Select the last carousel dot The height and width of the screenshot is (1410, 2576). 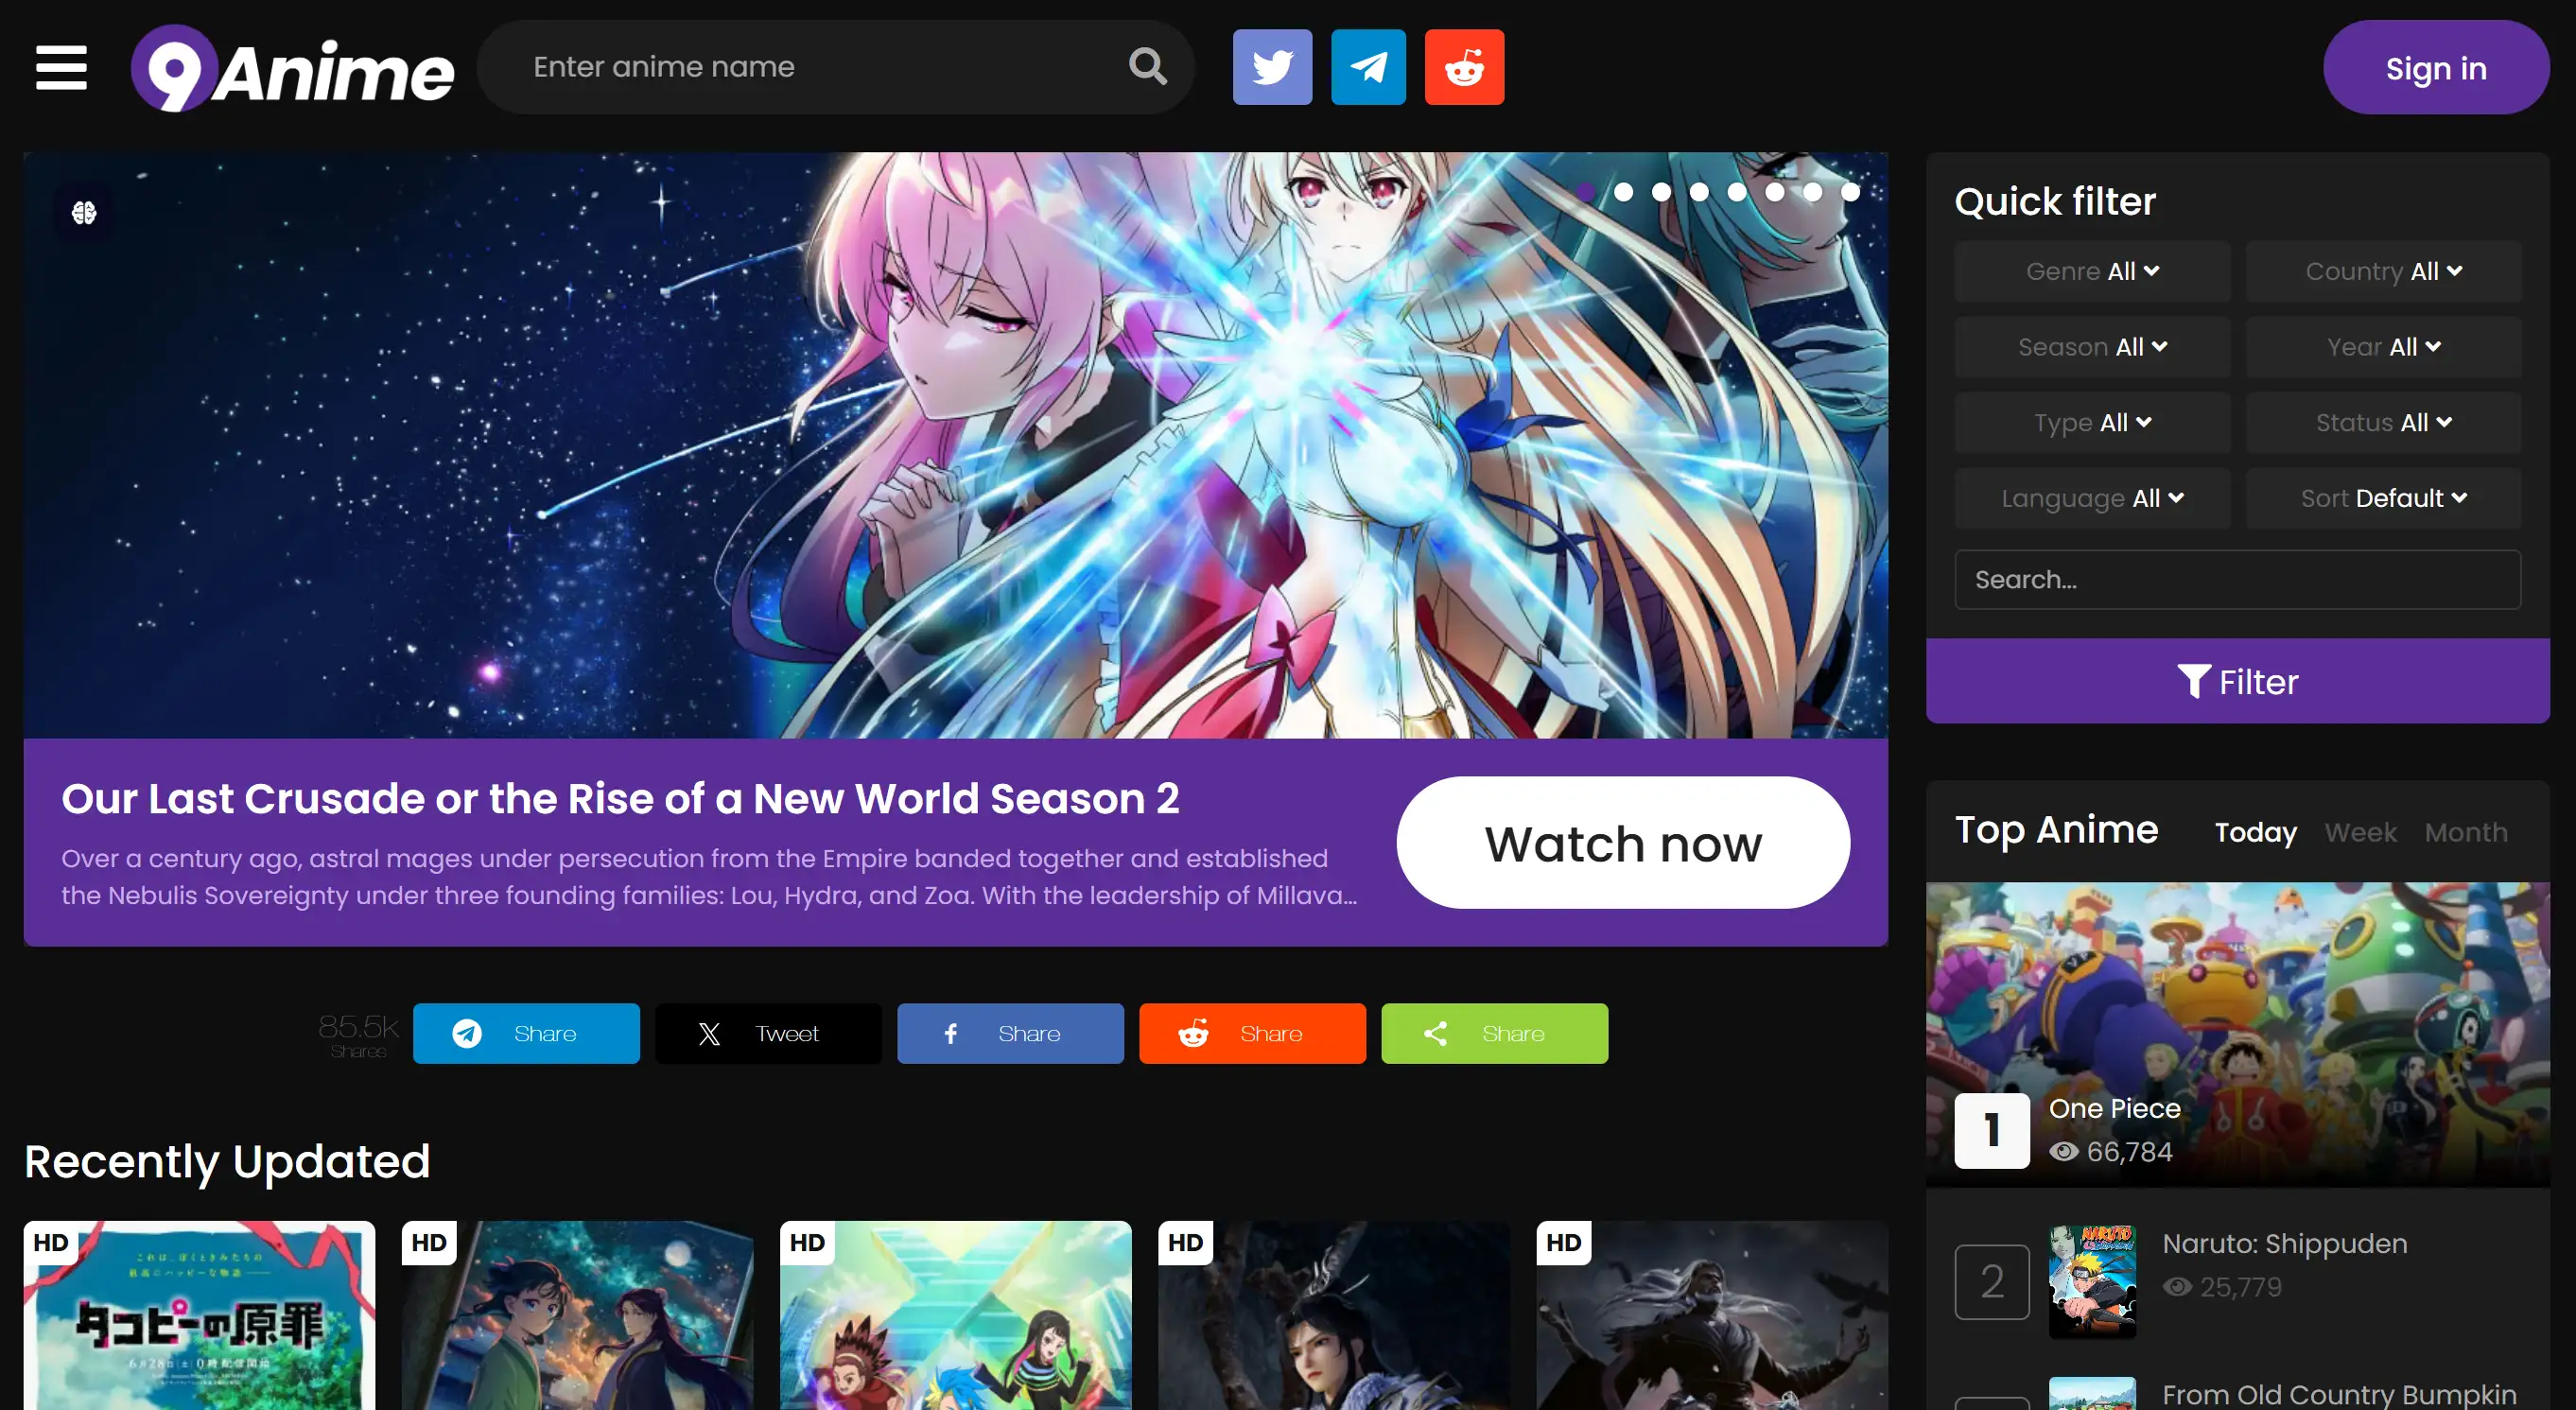point(1851,192)
